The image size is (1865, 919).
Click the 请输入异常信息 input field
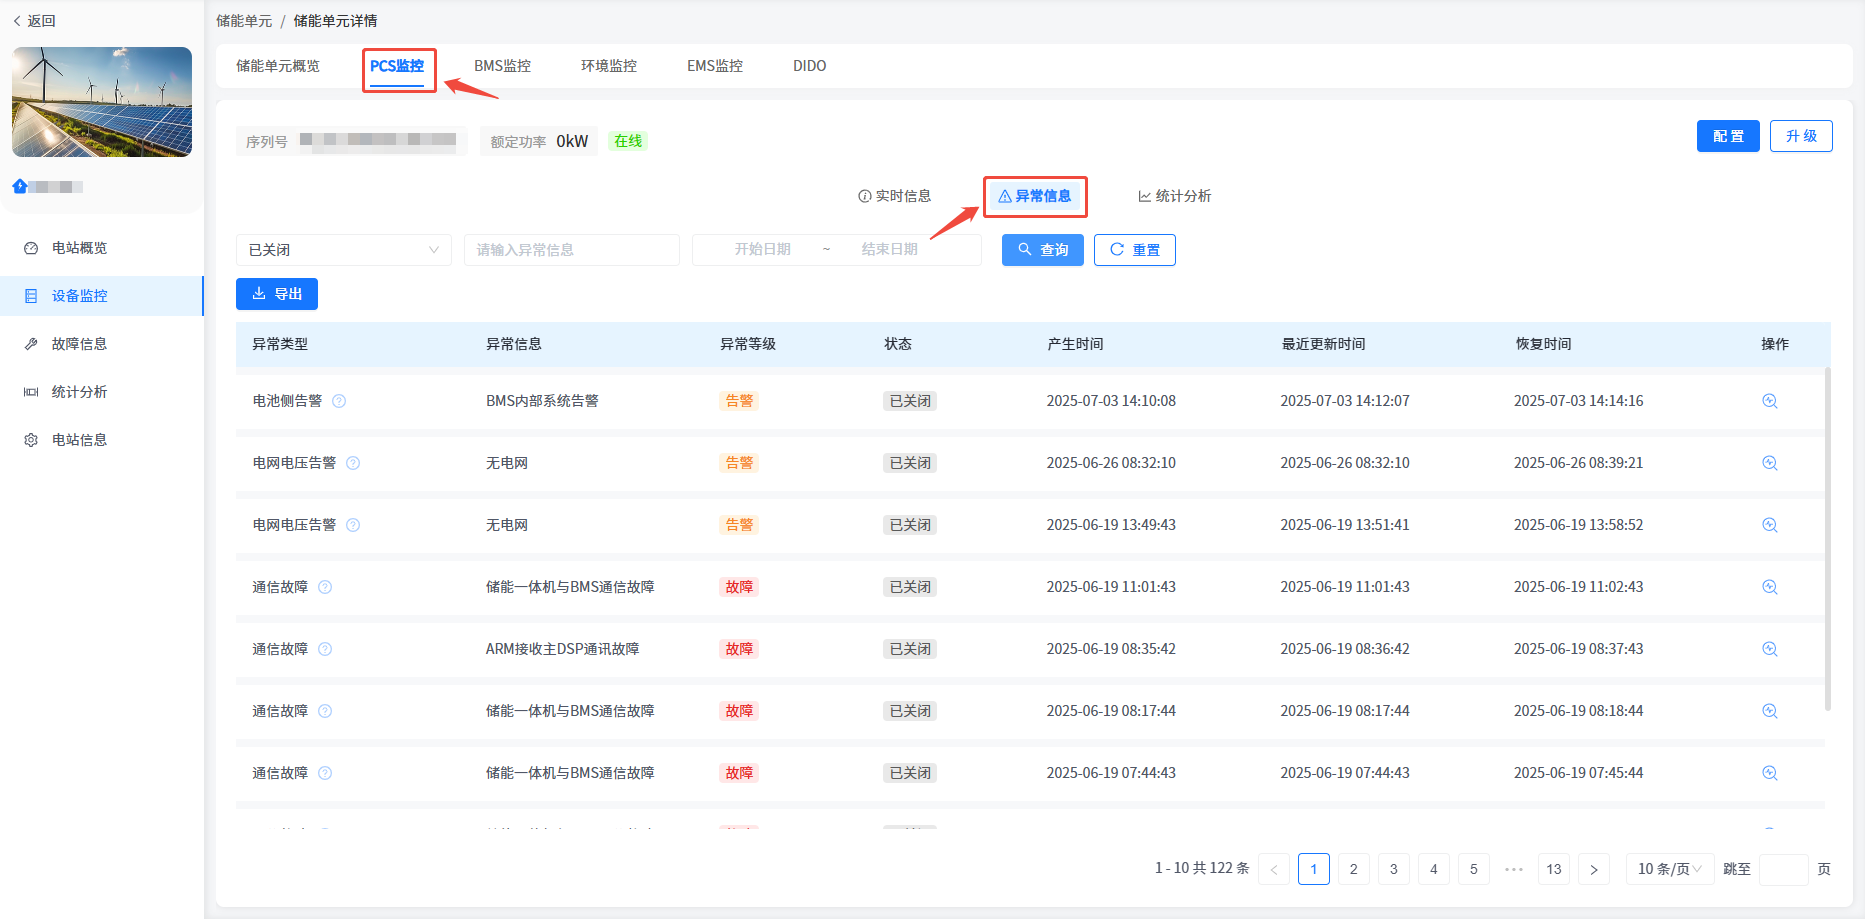tap(571, 250)
